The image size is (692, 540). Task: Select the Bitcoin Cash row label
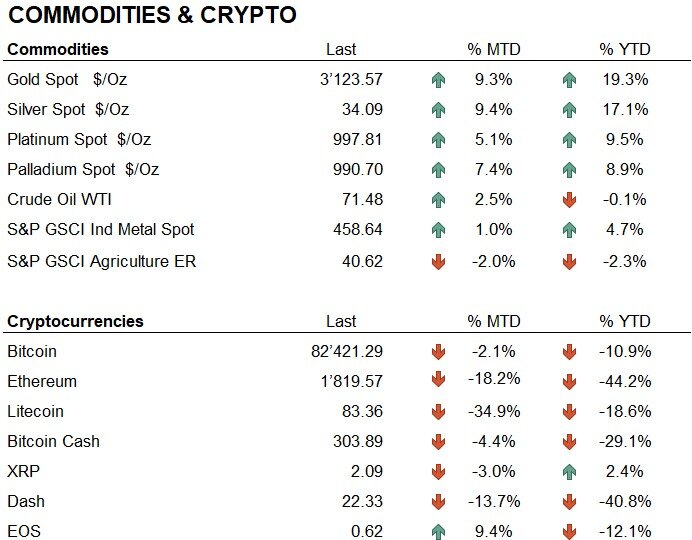[53, 441]
